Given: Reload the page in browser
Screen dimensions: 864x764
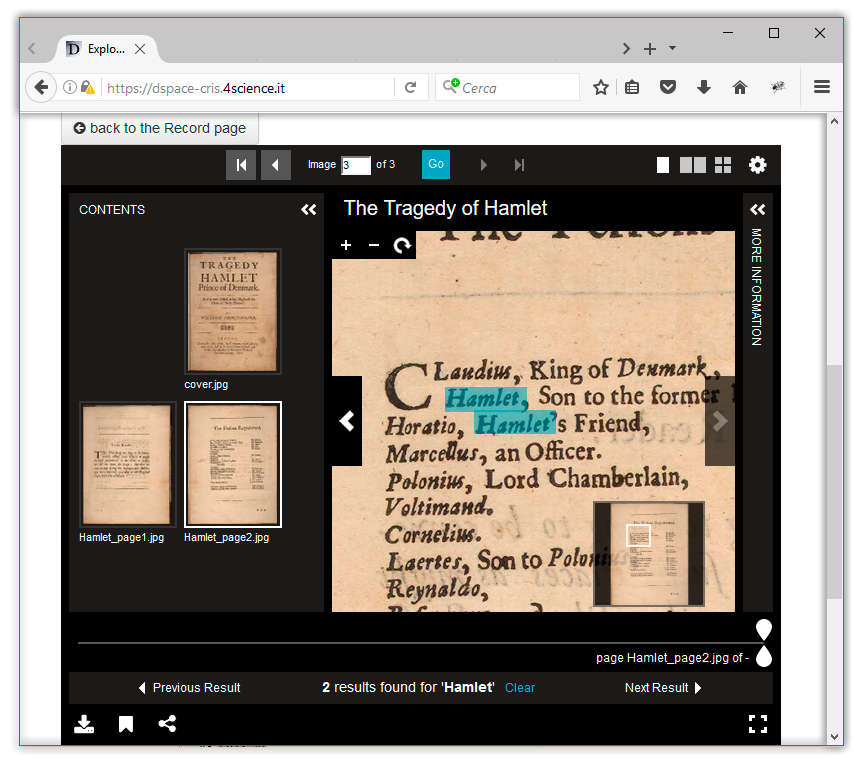Looking at the screenshot, I should tap(411, 87).
